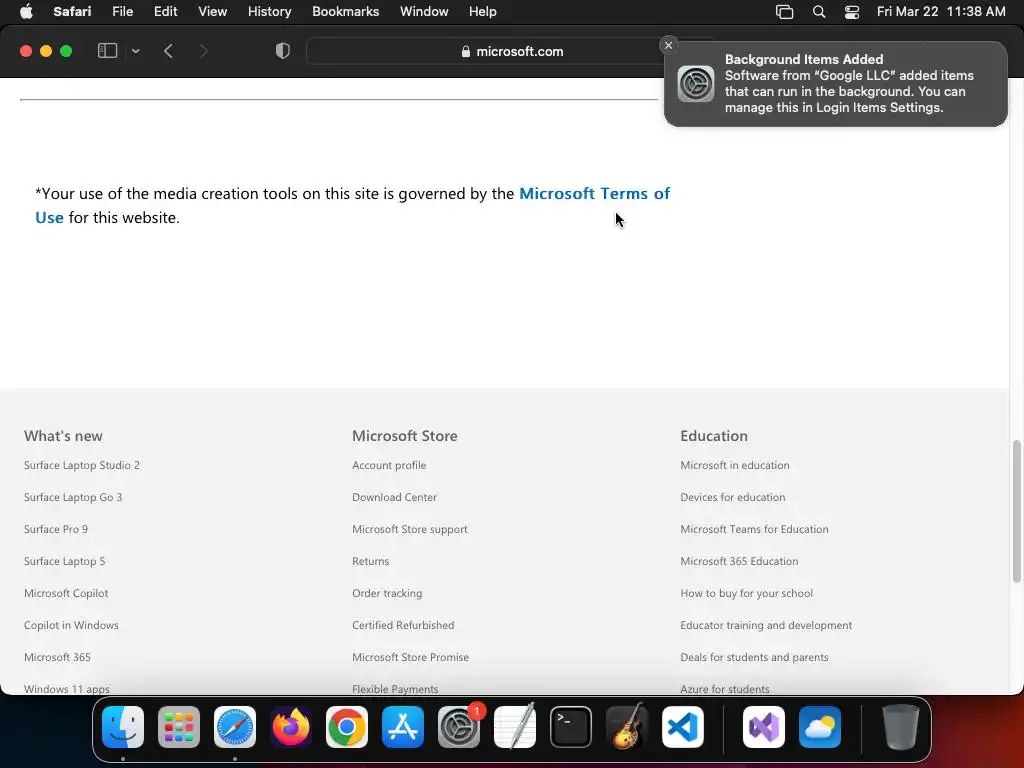
Task: Open the Help menu
Action: pos(483,11)
